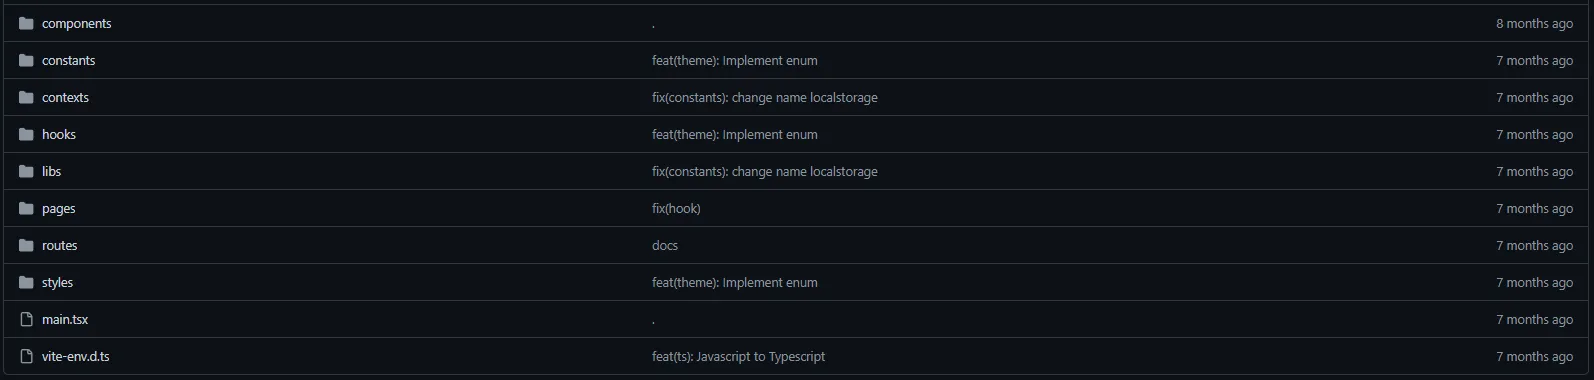Image resolution: width=1594 pixels, height=380 pixels.
Task: Click the folder icon next to components
Action: pyautogui.click(x=26, y=23)
